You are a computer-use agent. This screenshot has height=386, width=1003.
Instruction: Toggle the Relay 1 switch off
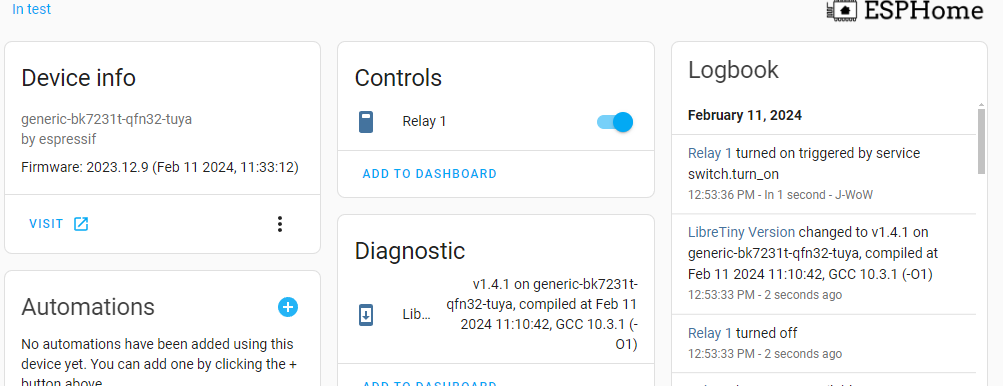pyautogui.click(x=615, y=122)
